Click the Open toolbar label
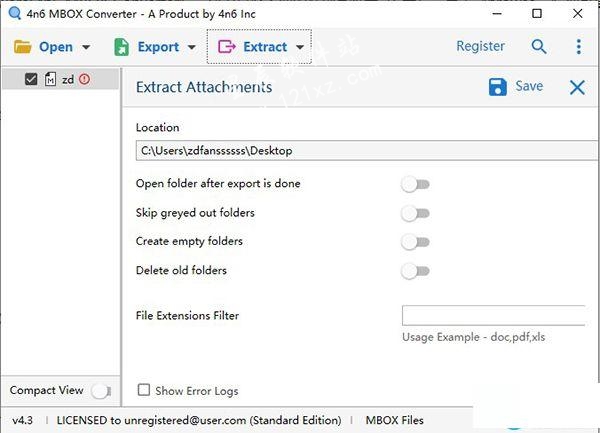The width and height of the screenshot is (600, 433). 56,47
